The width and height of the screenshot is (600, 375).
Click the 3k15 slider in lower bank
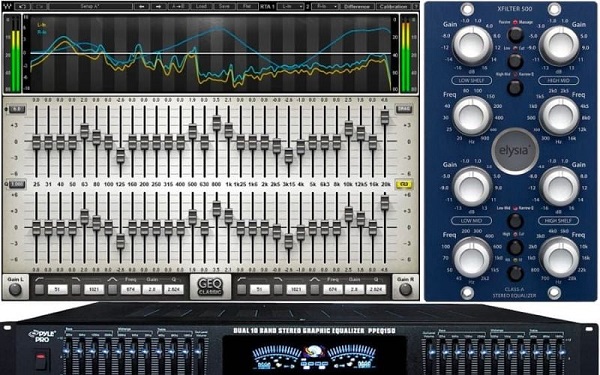[289, 241]
